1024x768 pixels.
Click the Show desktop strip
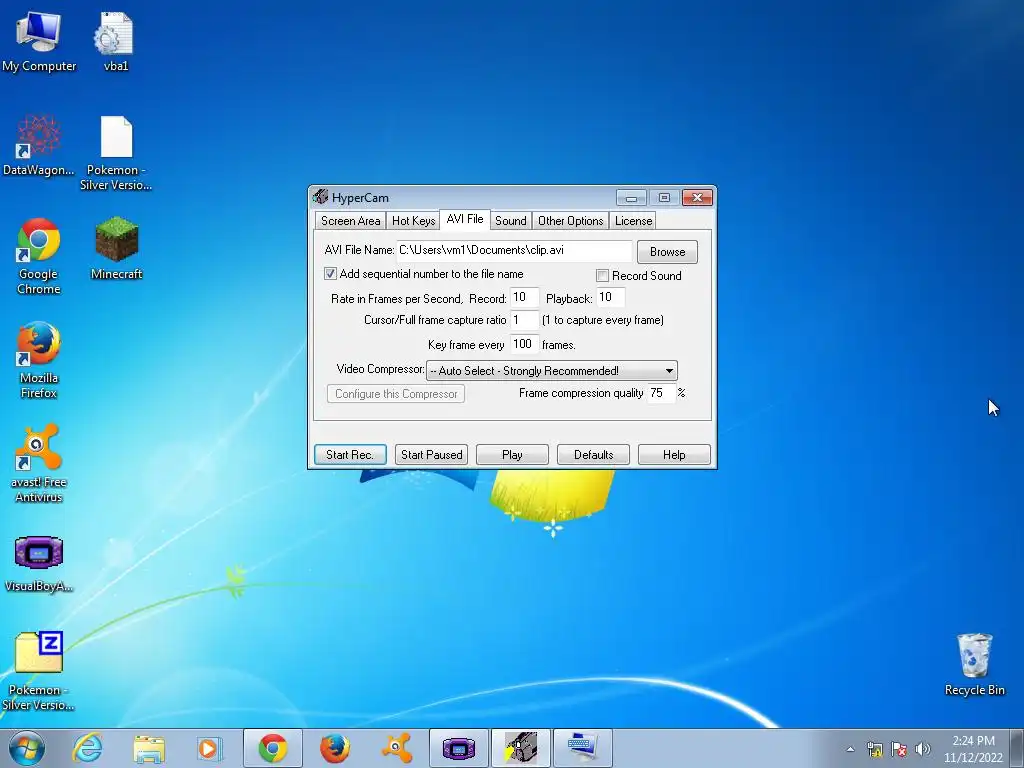tap(1017, 748)
